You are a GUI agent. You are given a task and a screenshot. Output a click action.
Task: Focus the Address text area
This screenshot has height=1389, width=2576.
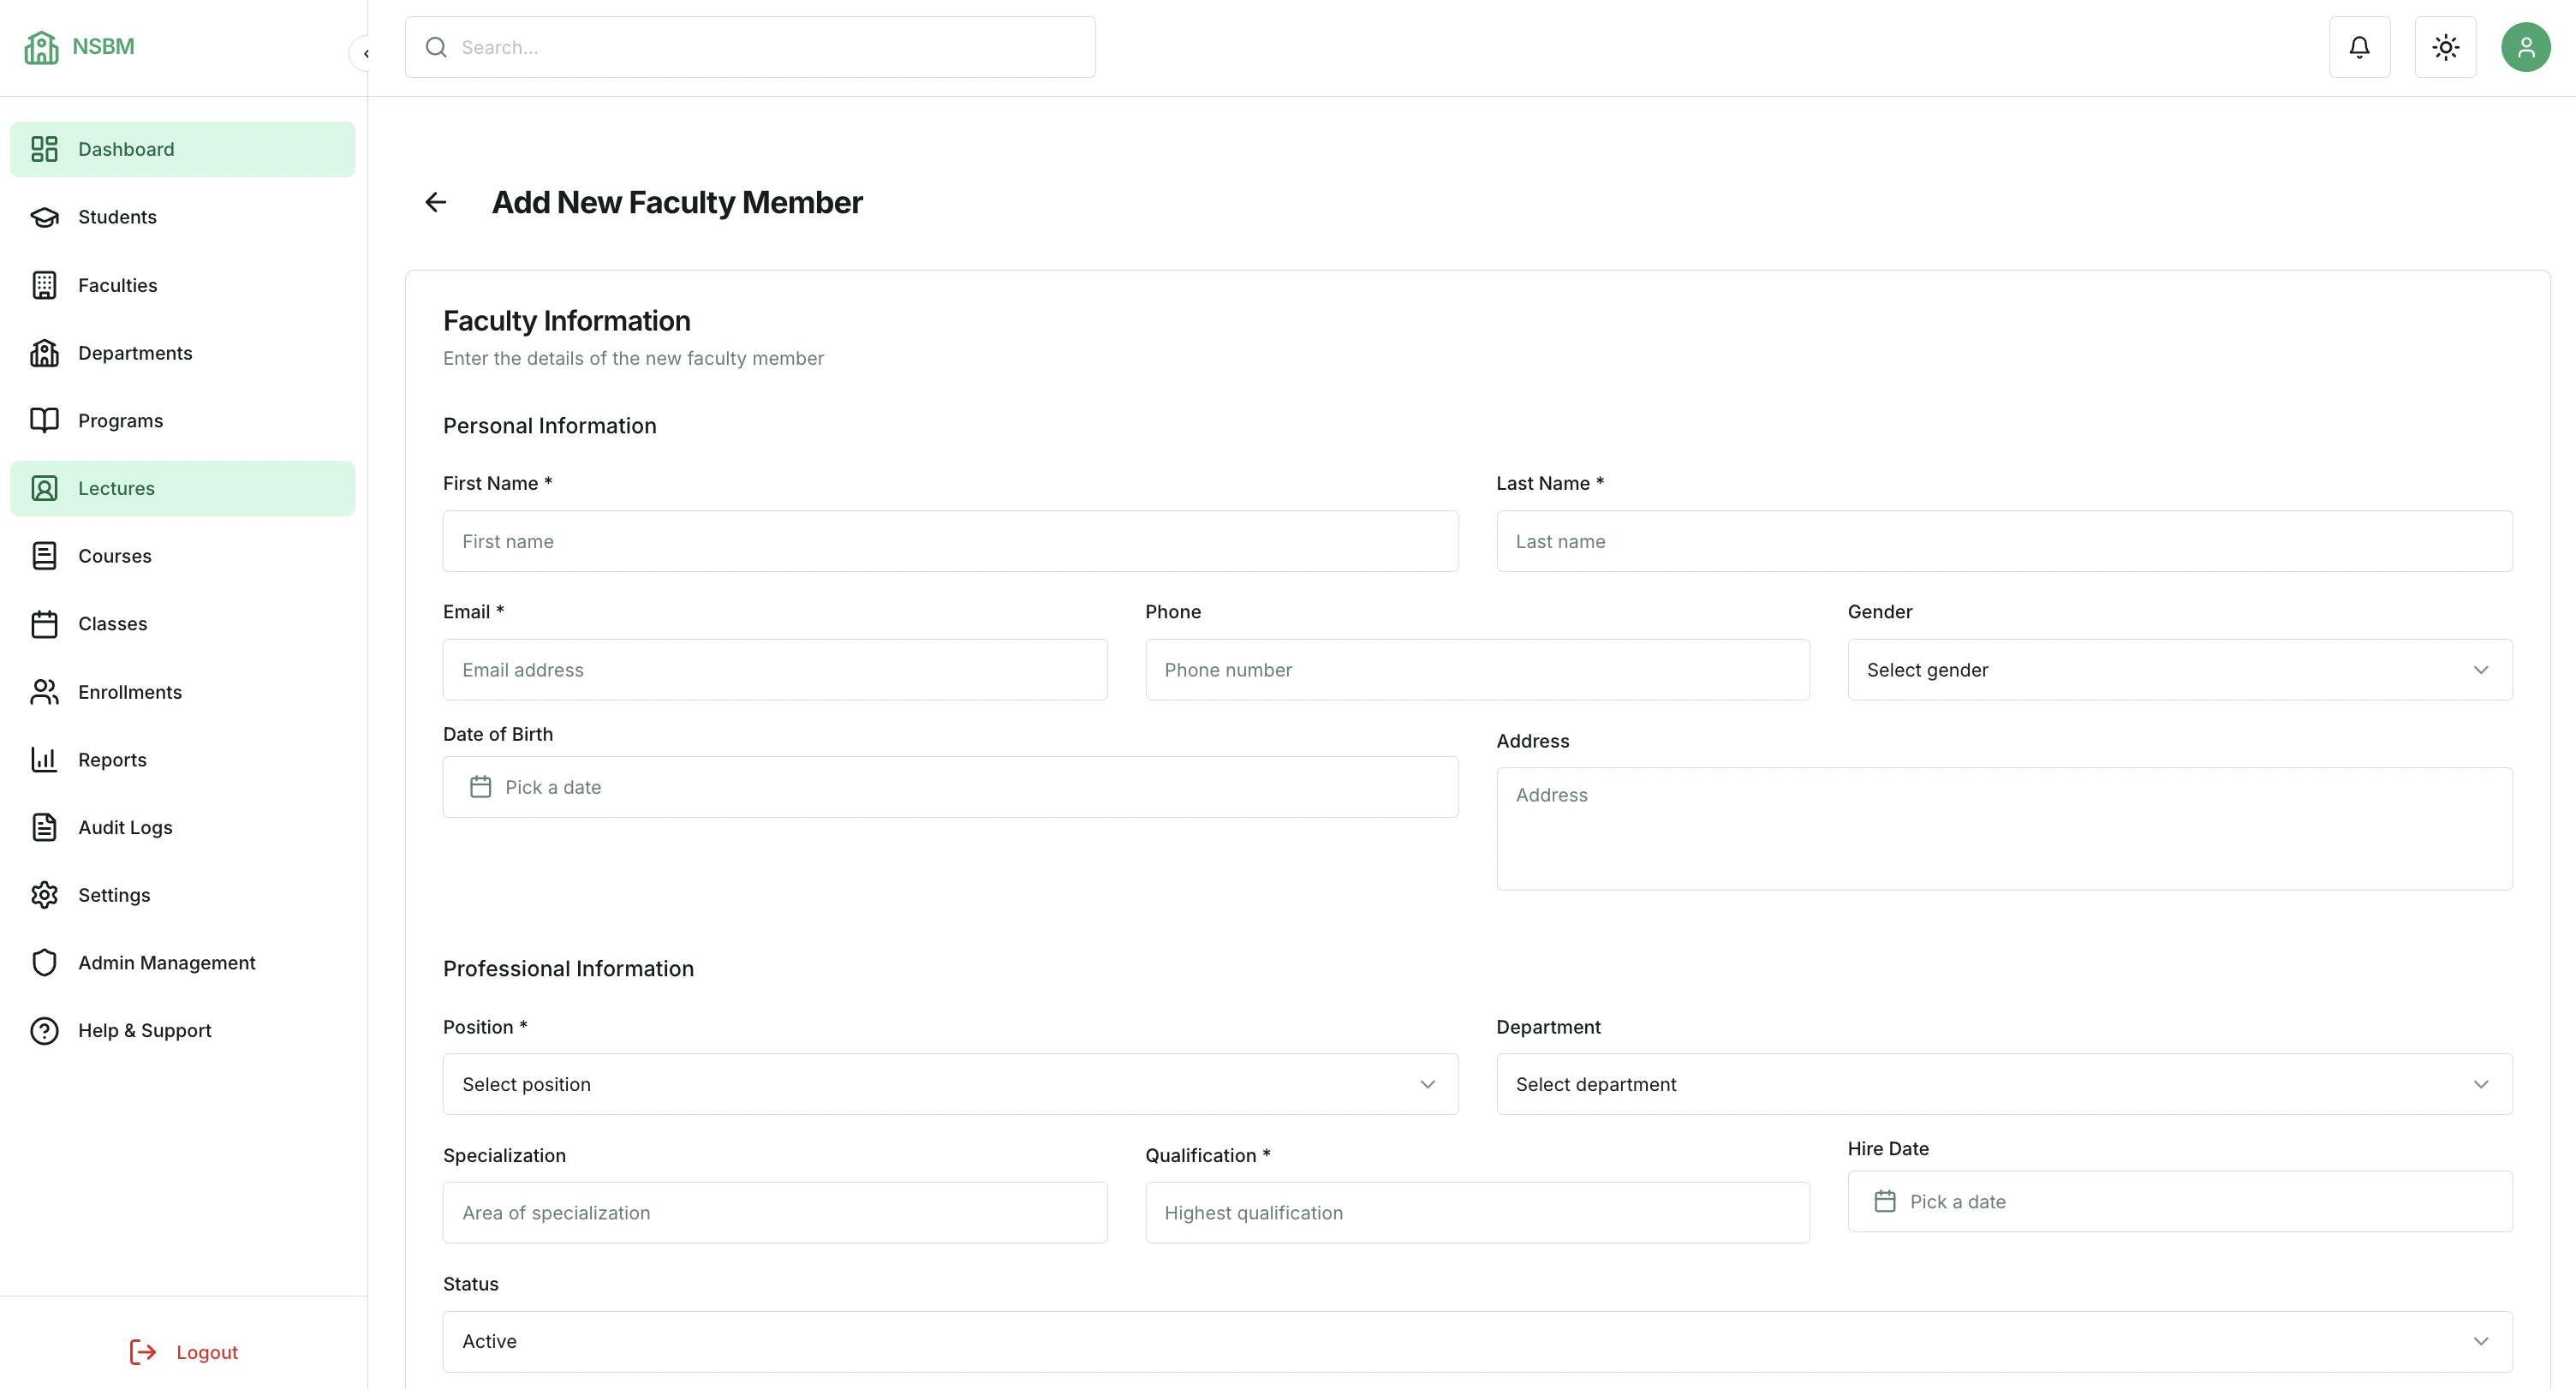pos(2003,828)
